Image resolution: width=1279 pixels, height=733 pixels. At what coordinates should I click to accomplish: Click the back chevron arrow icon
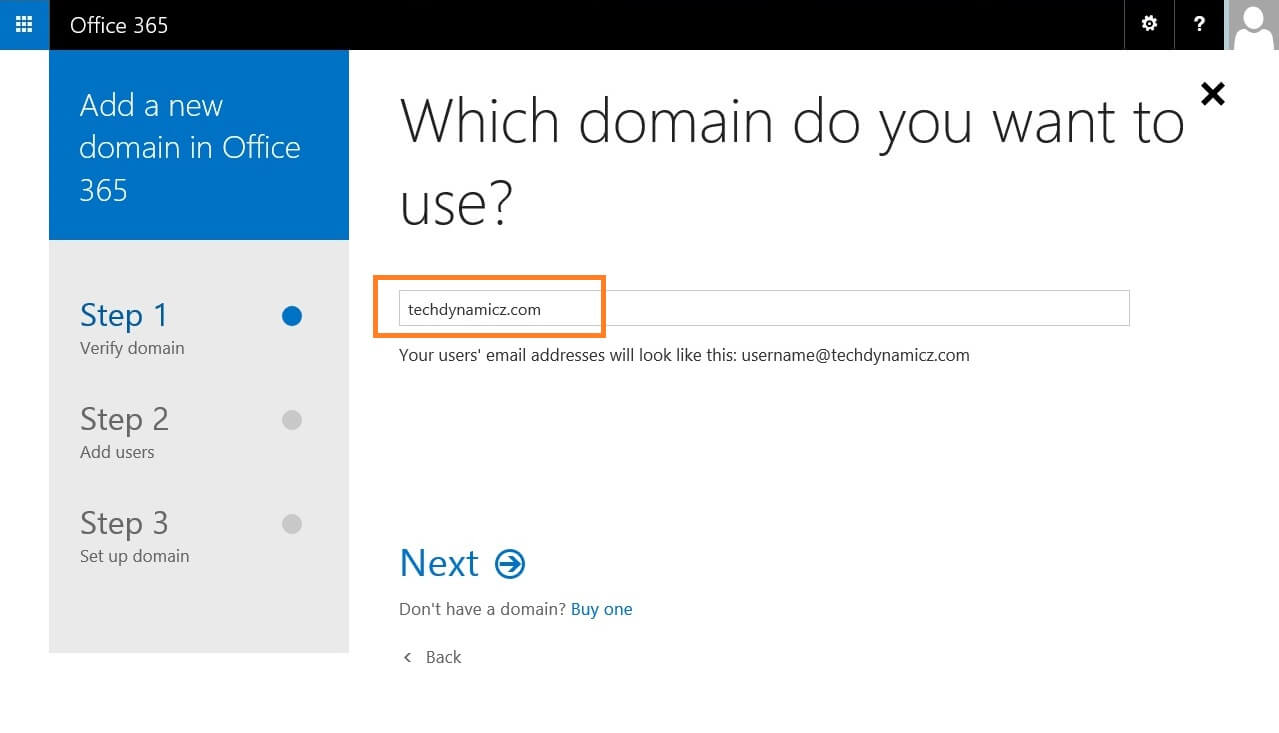click(407, 657)
